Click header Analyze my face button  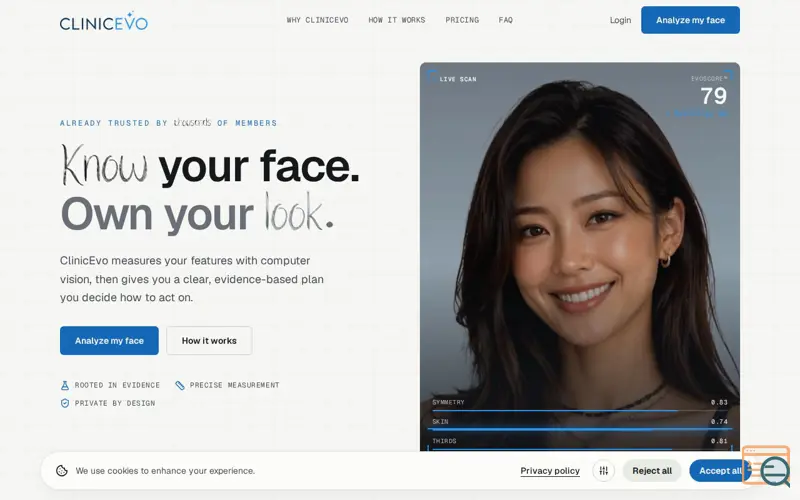[690, 20]
